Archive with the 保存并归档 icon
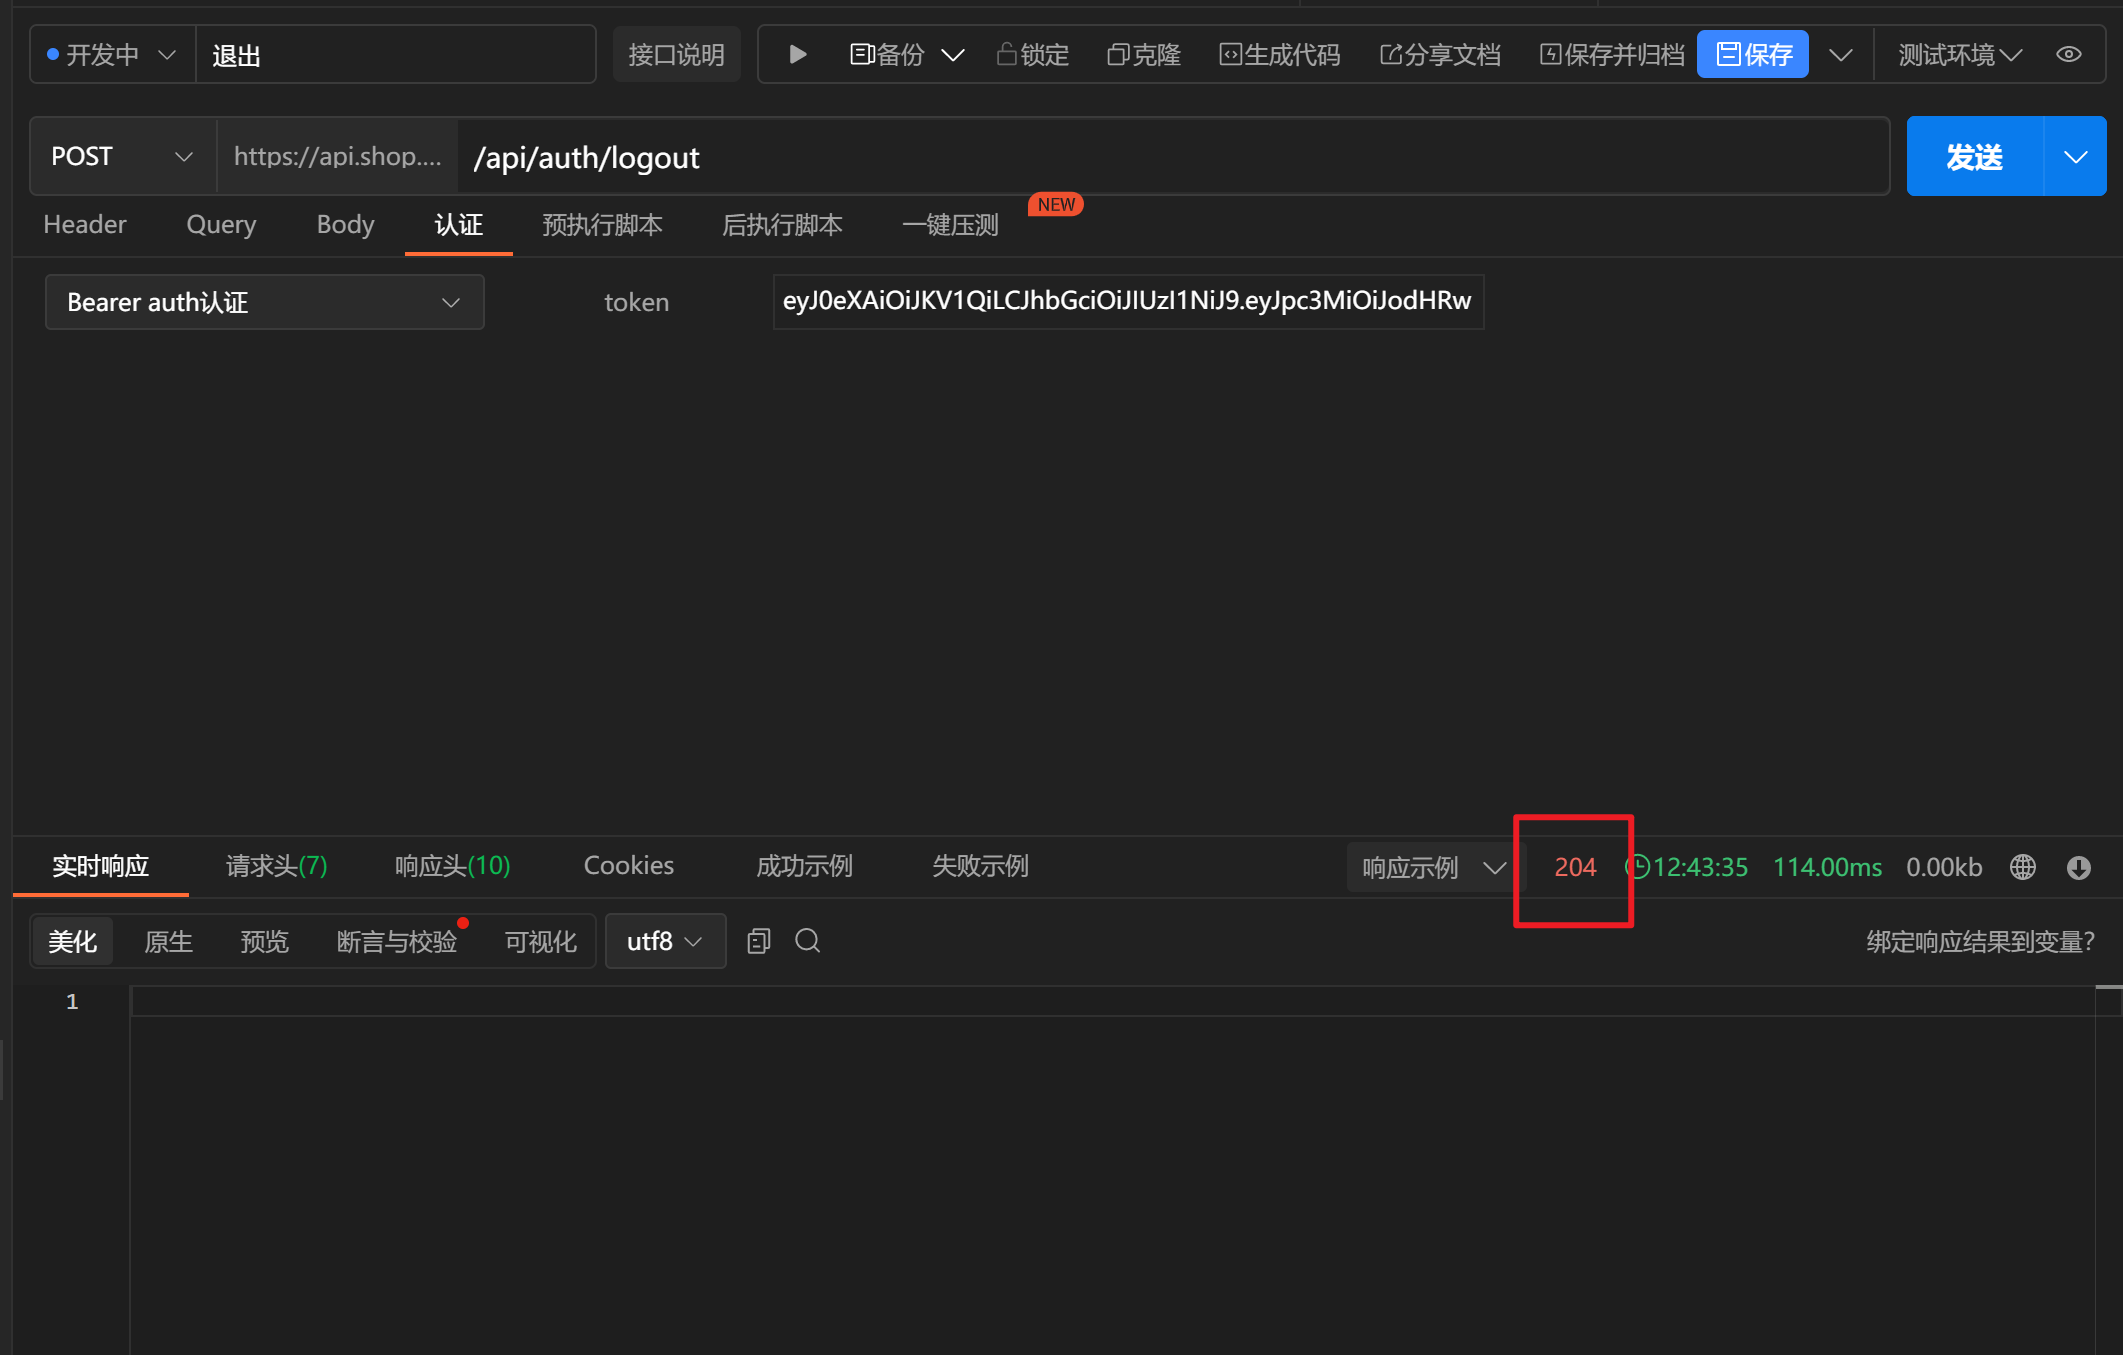Viewport: 2123px width, 1355px height. 1610,54
